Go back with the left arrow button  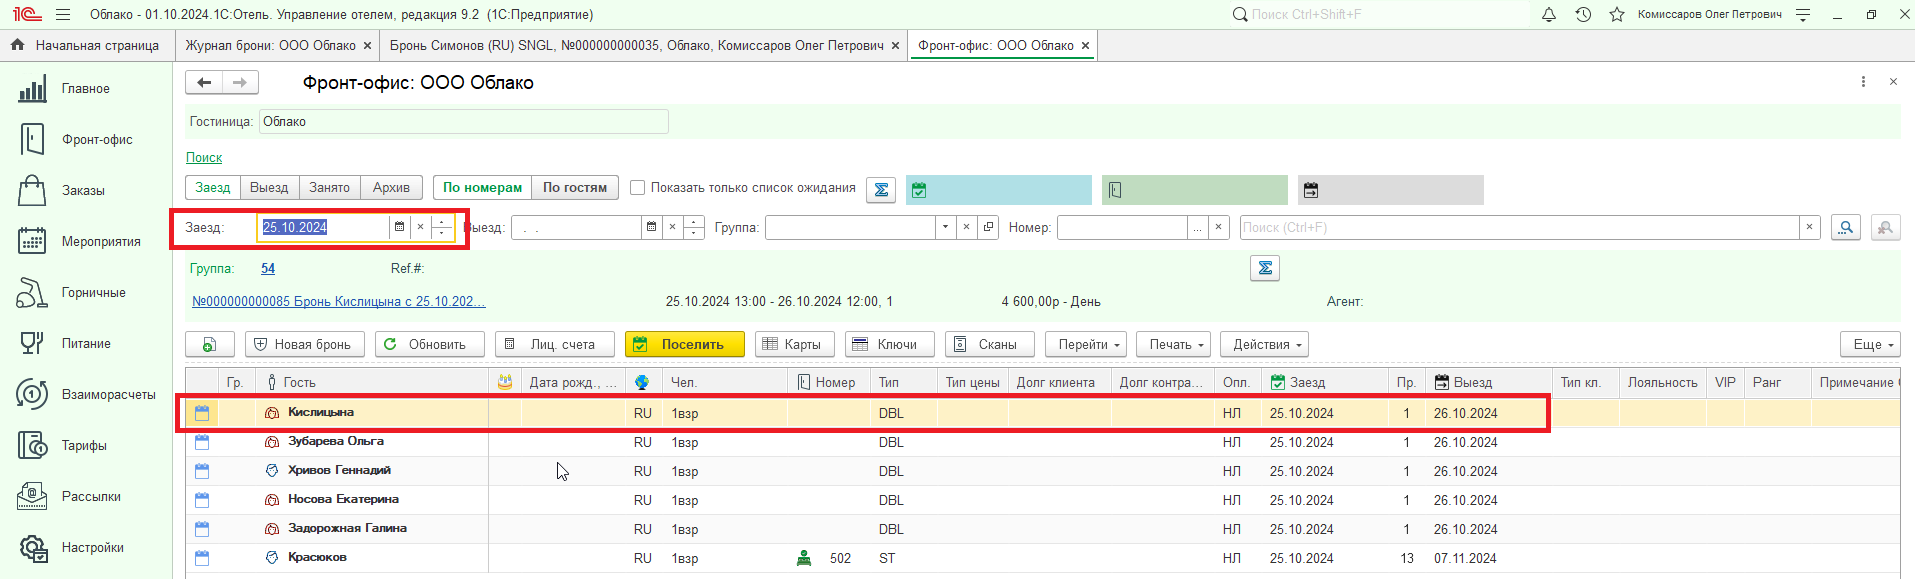[204, 83]
